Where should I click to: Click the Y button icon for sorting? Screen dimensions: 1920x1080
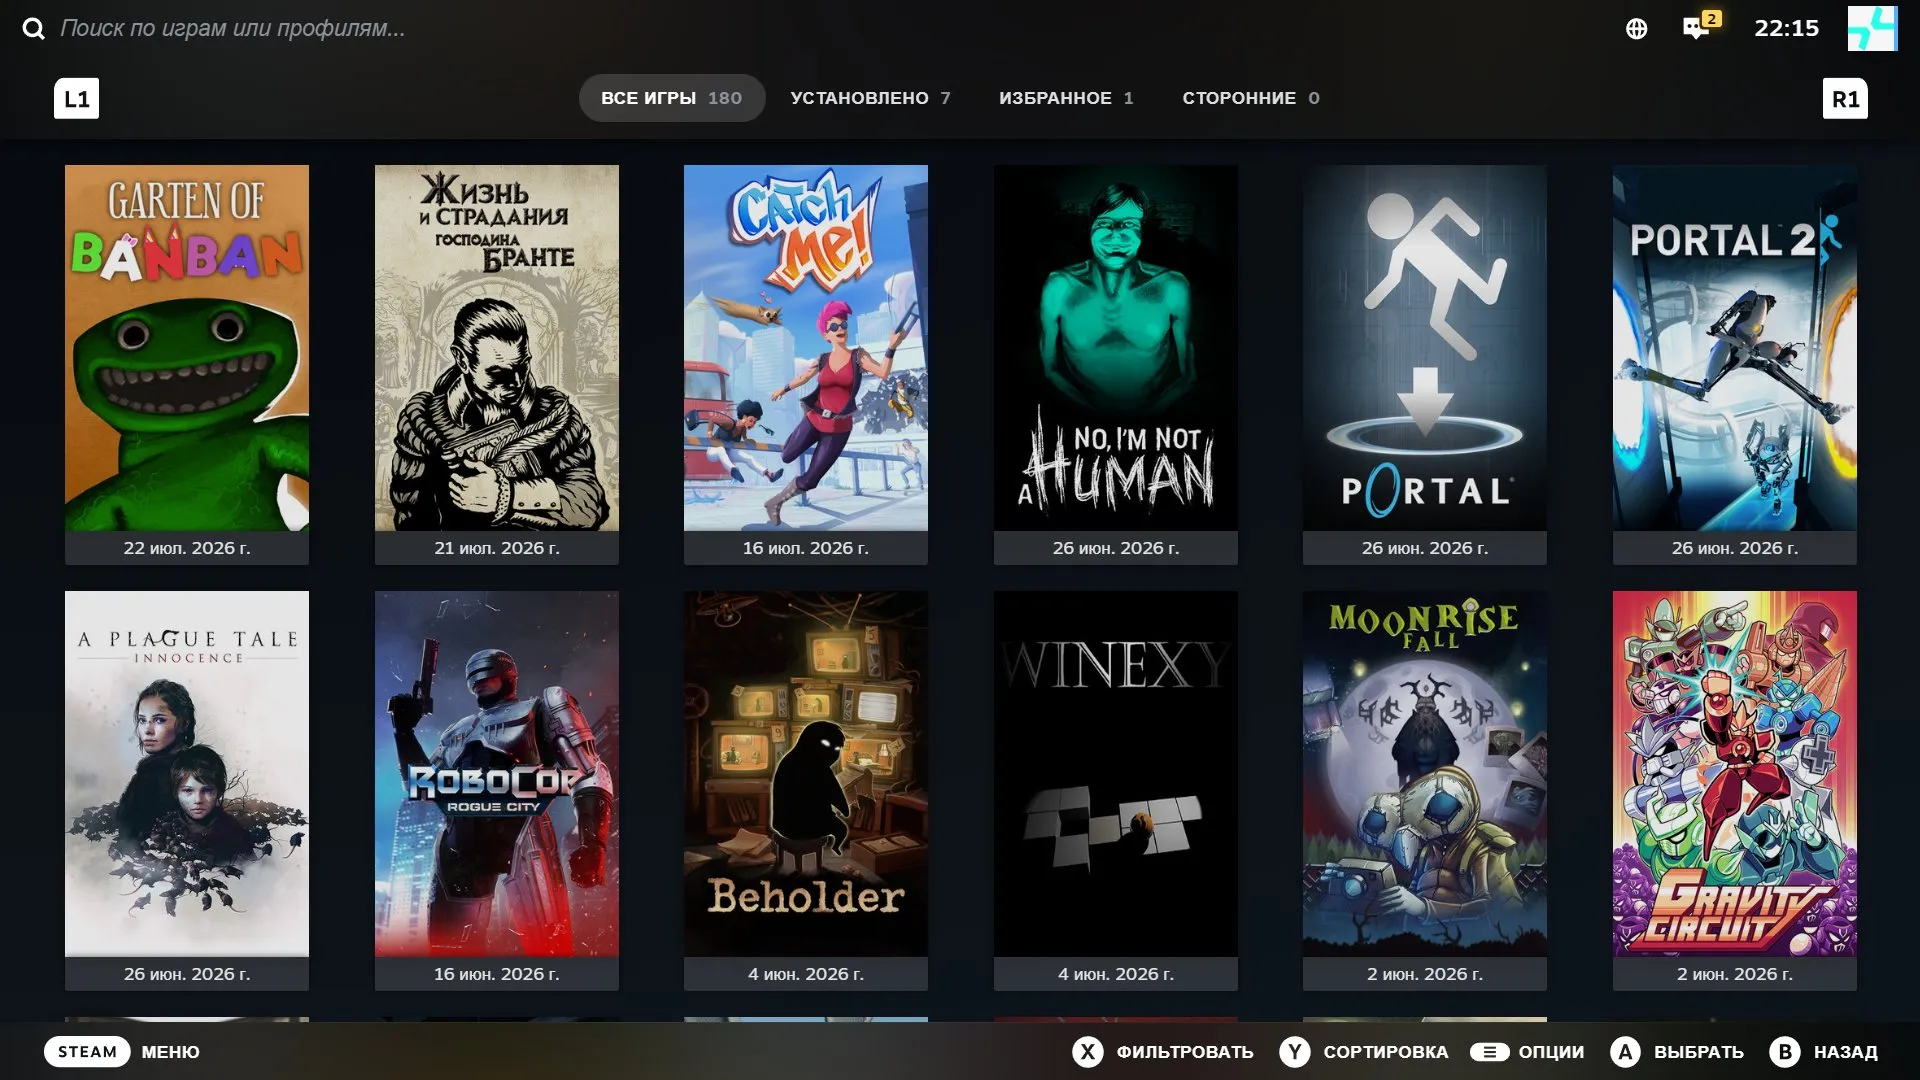1295,1052
